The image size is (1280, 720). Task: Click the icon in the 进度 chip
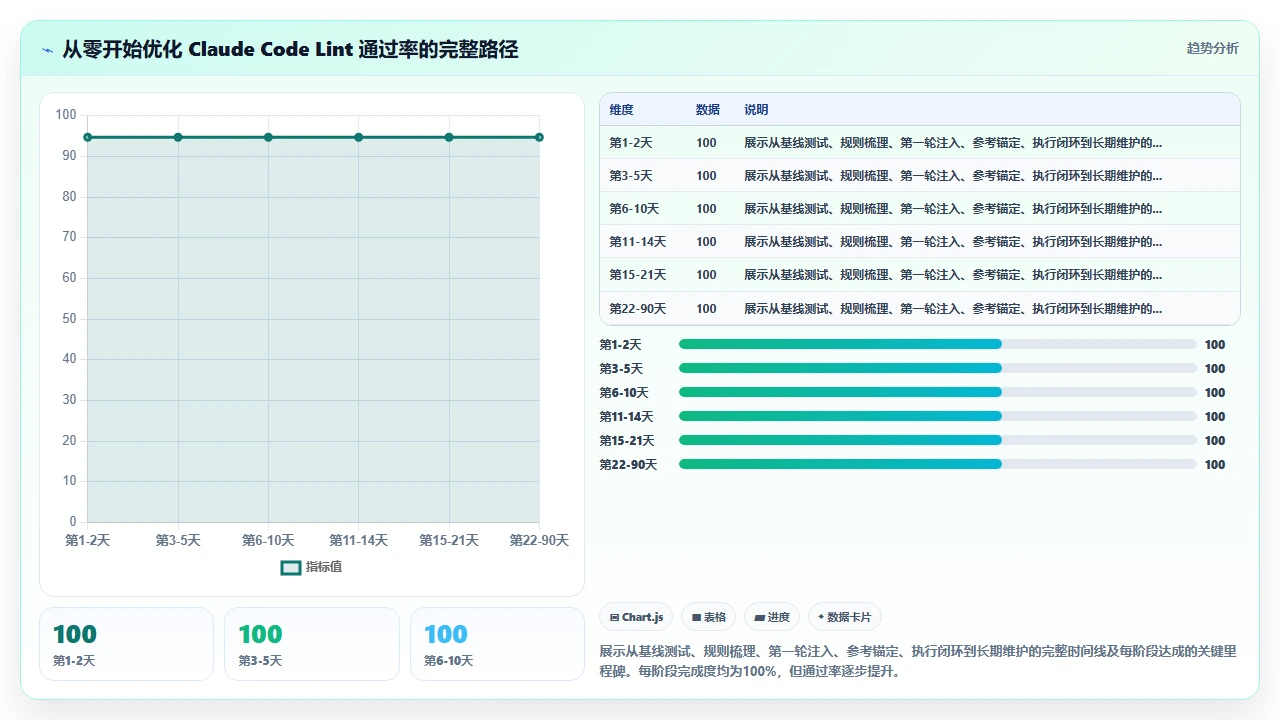point(760,618)
